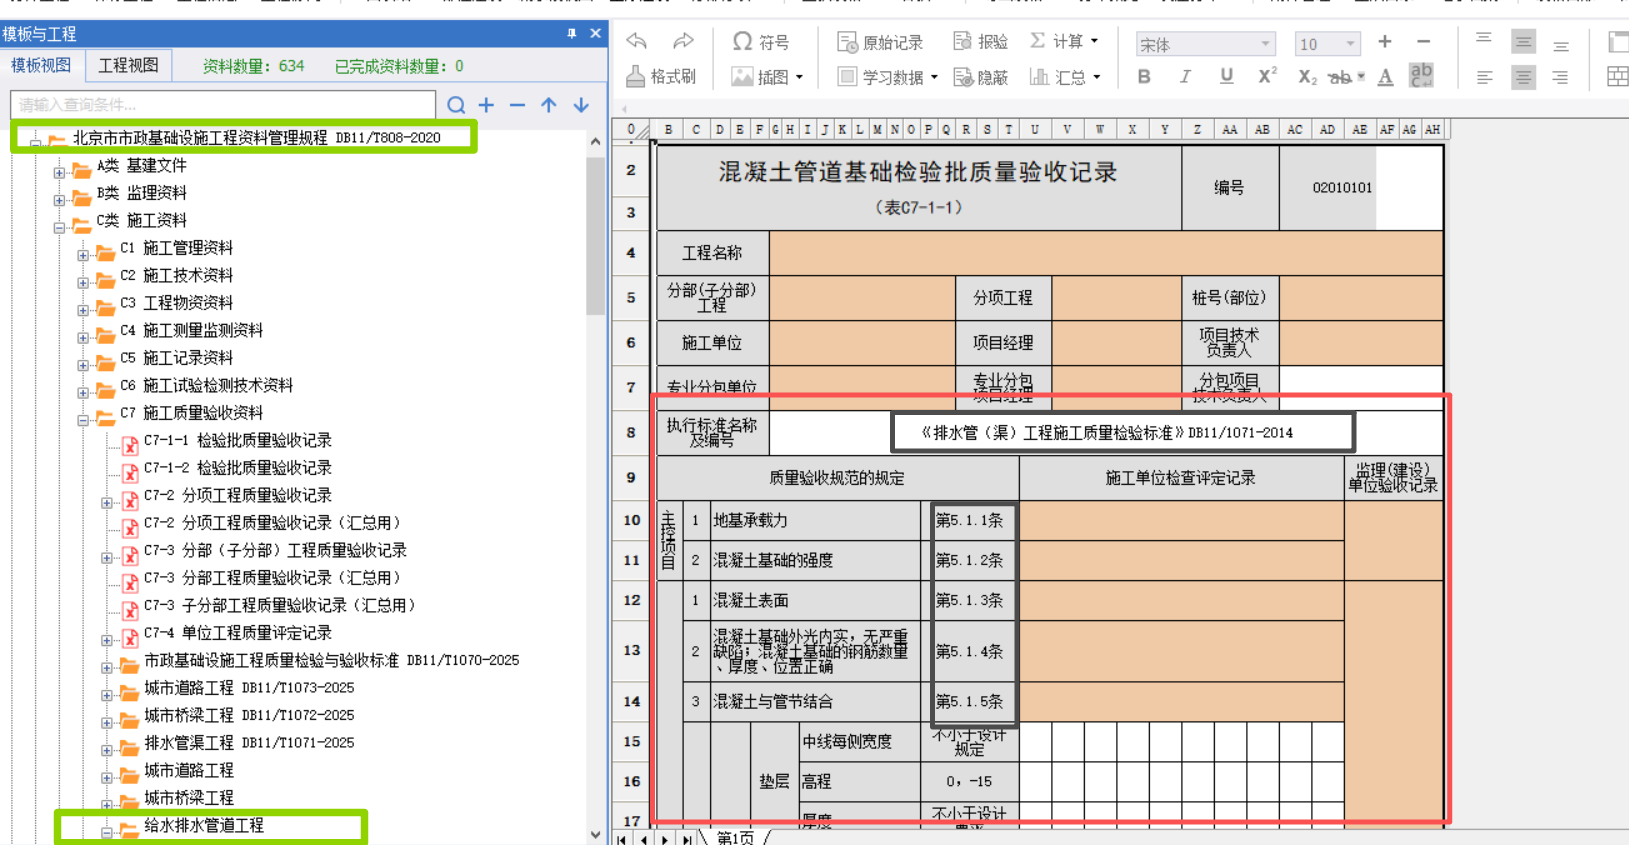Image resolution: width=1629 pixels, height=845 pixels.
Task: Click the 原始记录 toolbar icon
Action: (x=880, y=42)
